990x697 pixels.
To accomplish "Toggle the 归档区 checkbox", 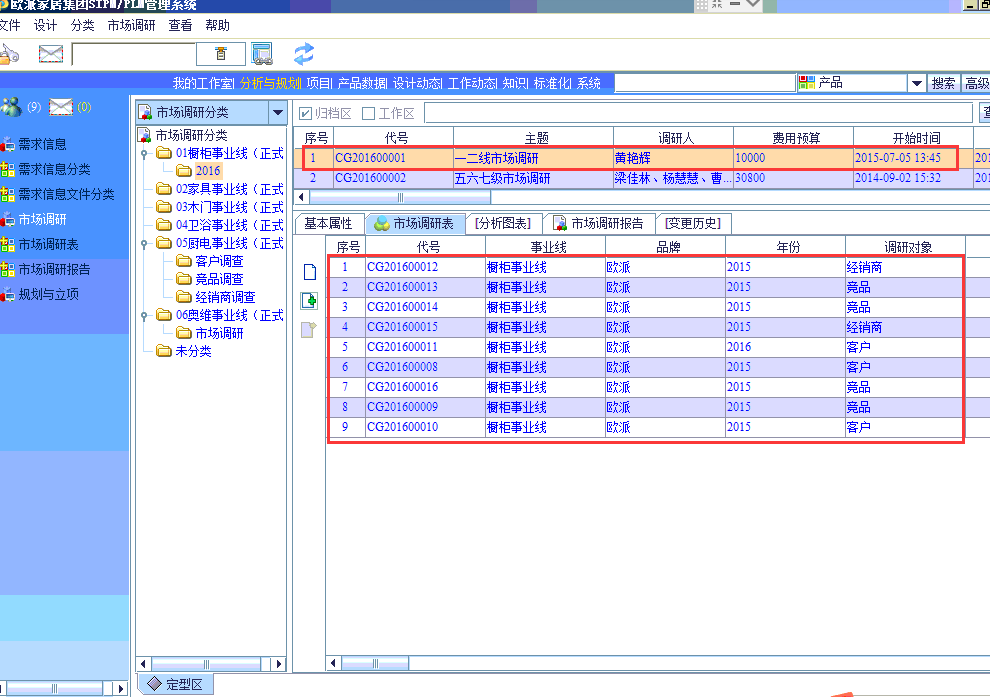I will pyautogui.click(x=306, y=113).
